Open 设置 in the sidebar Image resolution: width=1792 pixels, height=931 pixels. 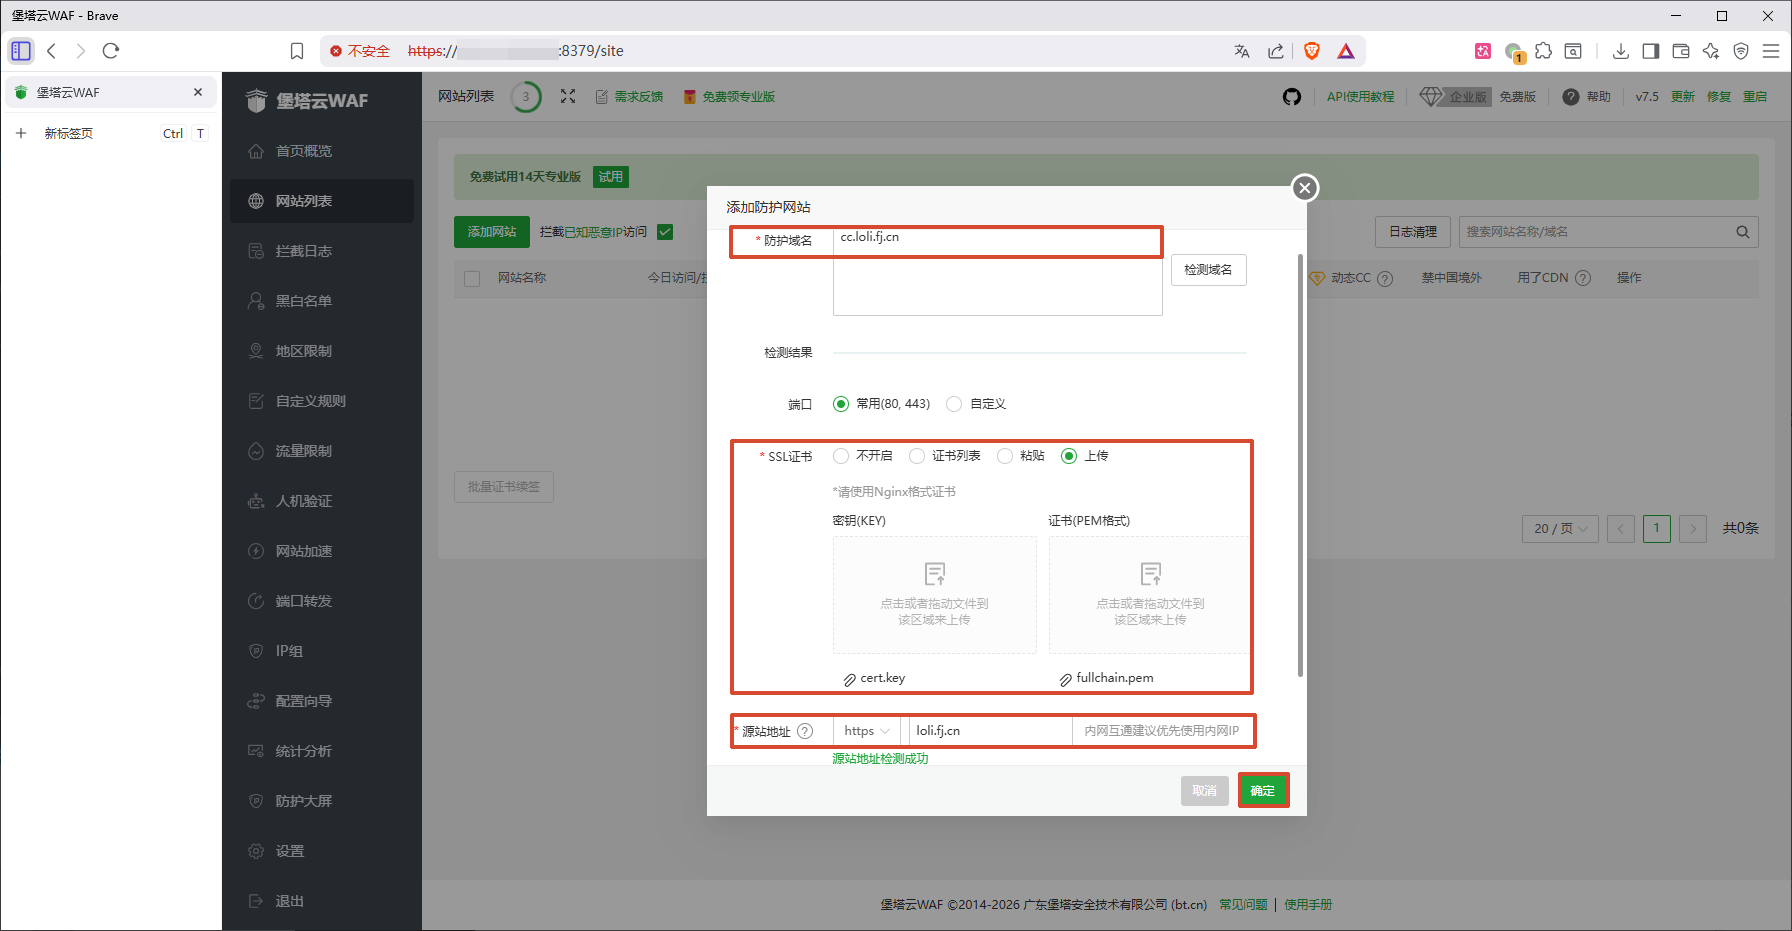tap(322, 851)
